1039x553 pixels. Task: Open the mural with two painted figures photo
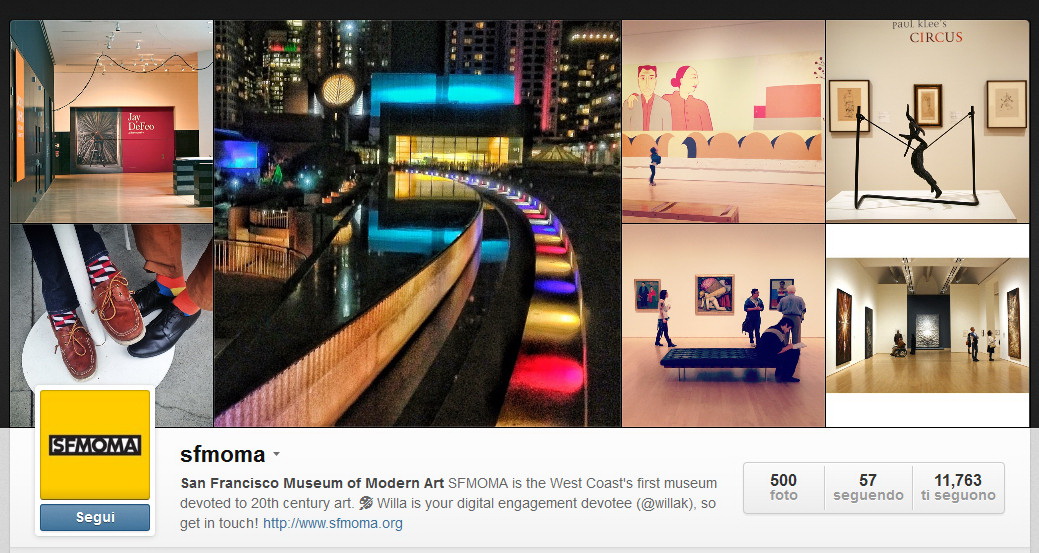pos(723,121)
